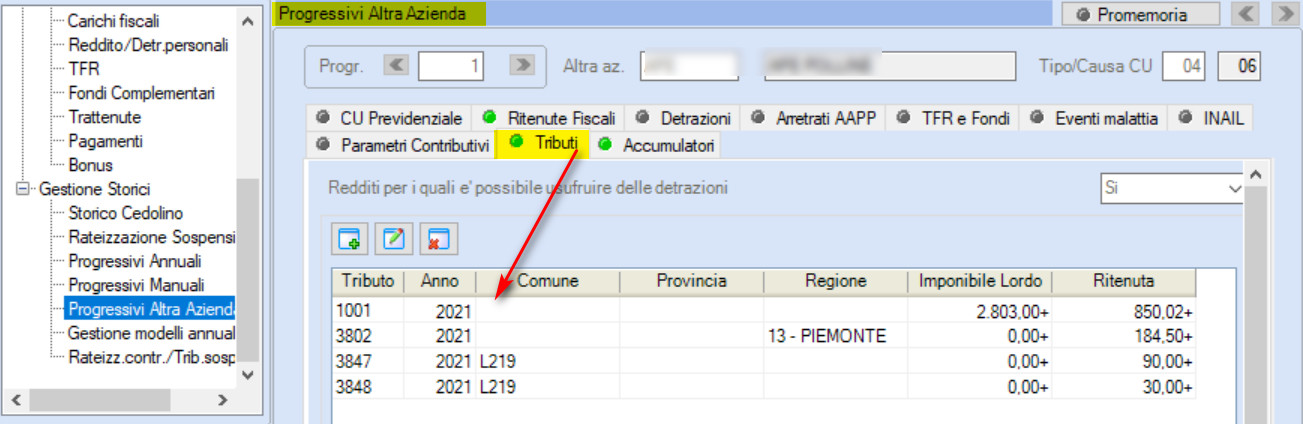Click the left navigation arrow beside Promemoria
The image size is (1303, 424).
pos(1245,15)
